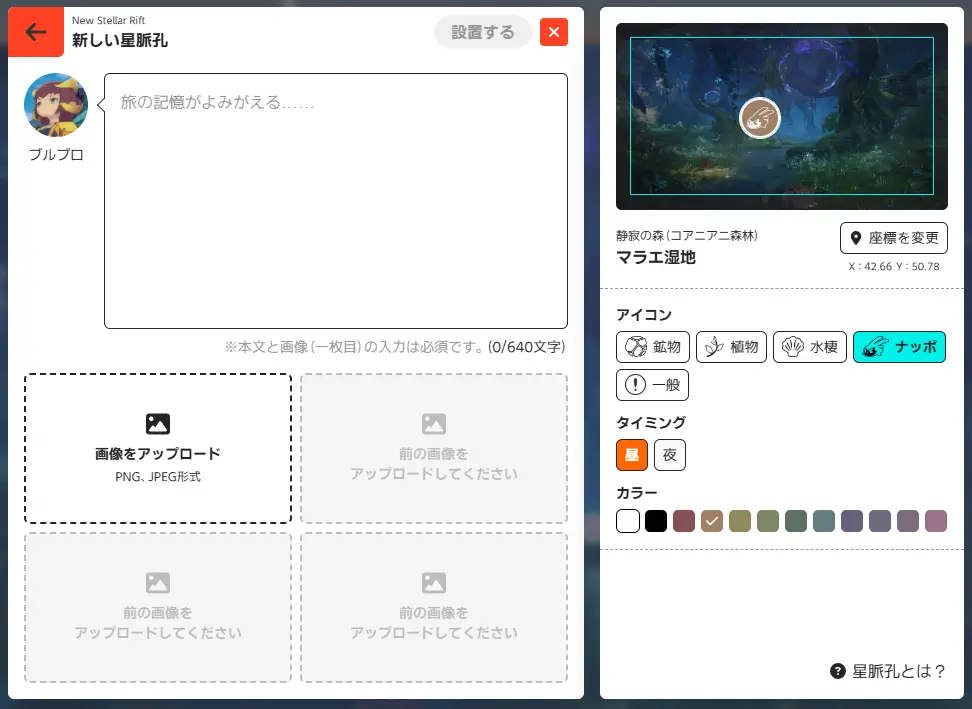Select the 植物 plant icon option

pyautogui.click(x=731, y=347)
